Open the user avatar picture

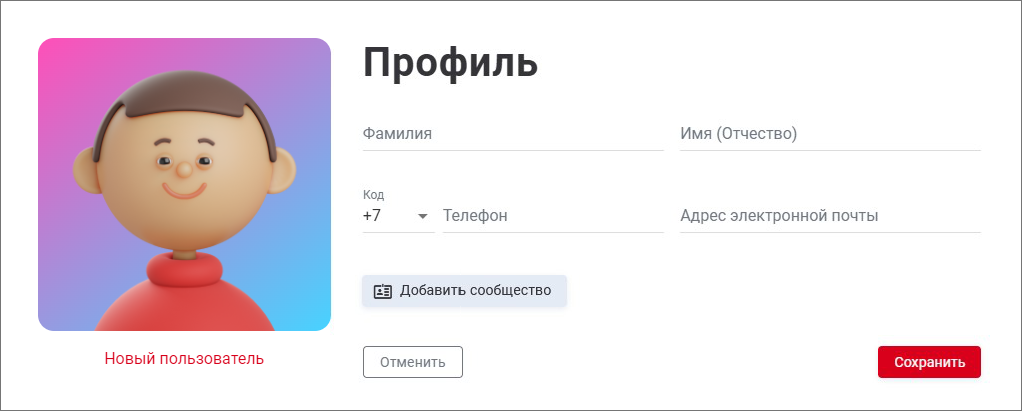click(x=184, y=184)
